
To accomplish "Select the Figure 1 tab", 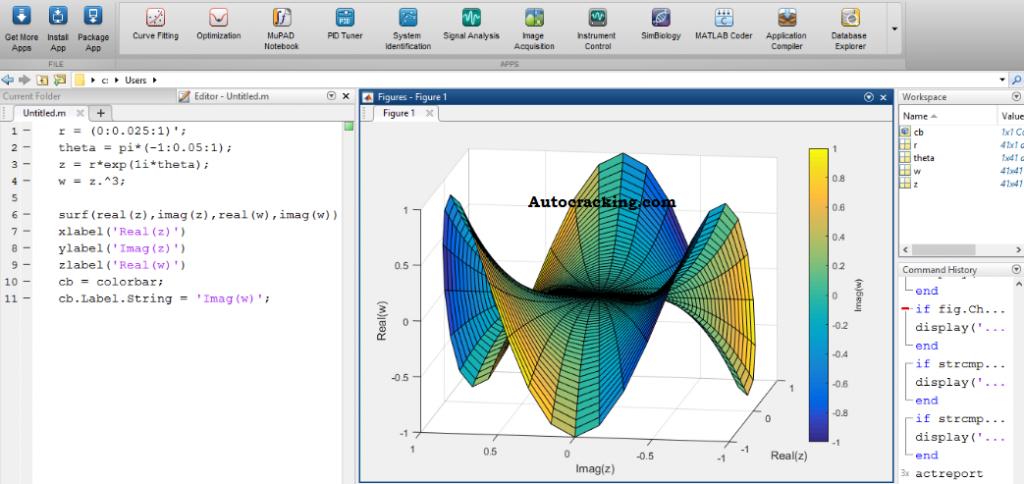I will coord(398,113).
